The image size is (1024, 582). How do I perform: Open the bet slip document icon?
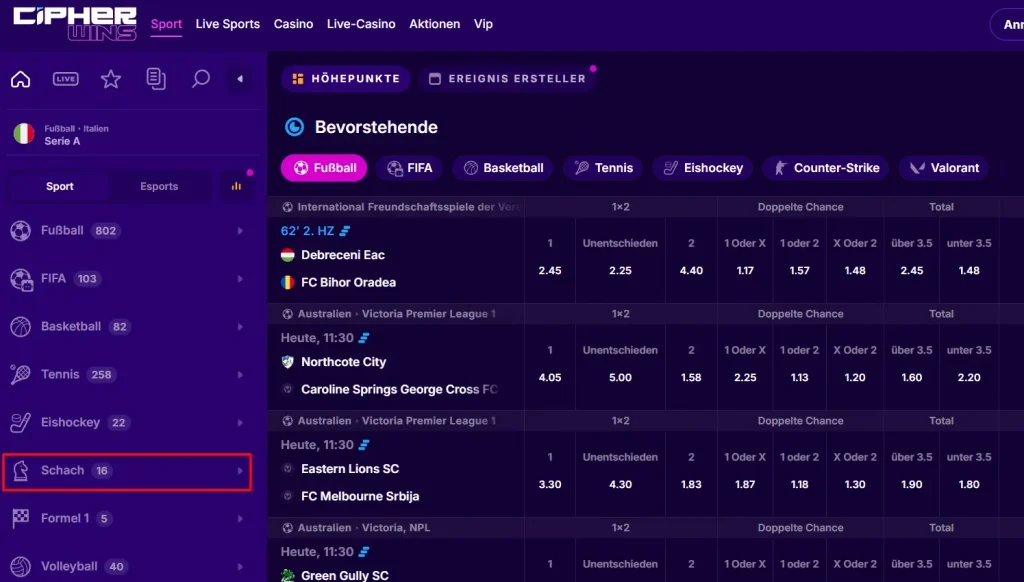(155, 79)
